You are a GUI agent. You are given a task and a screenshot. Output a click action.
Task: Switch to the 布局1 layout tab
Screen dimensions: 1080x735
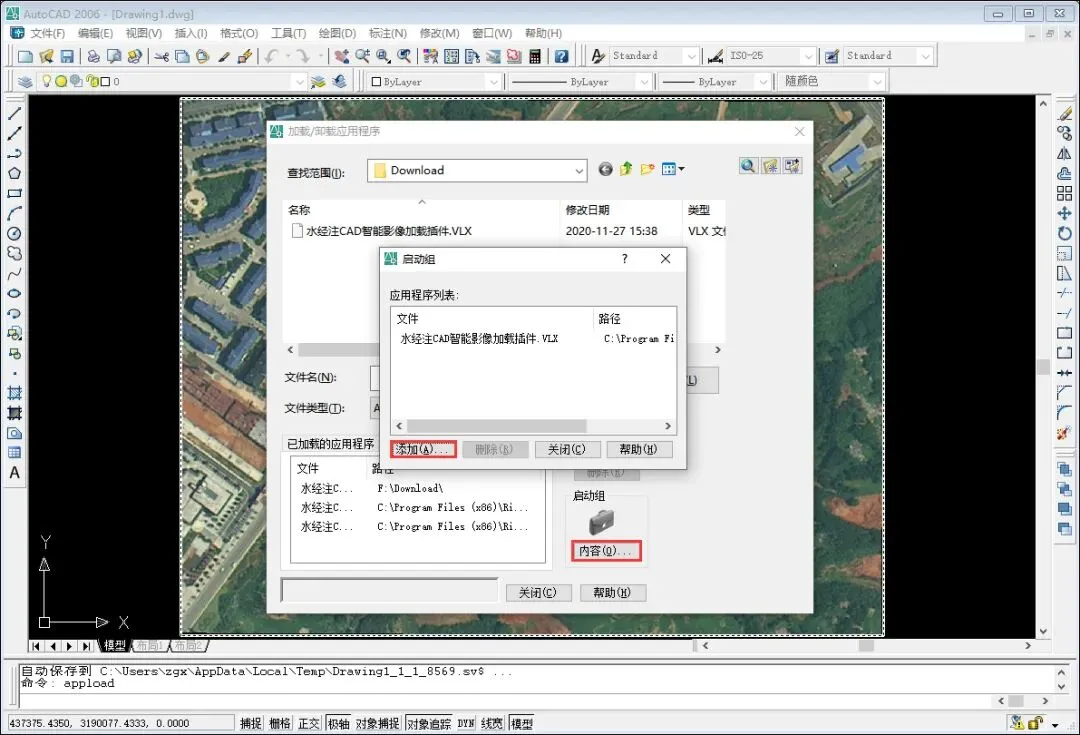pos(150,645)
